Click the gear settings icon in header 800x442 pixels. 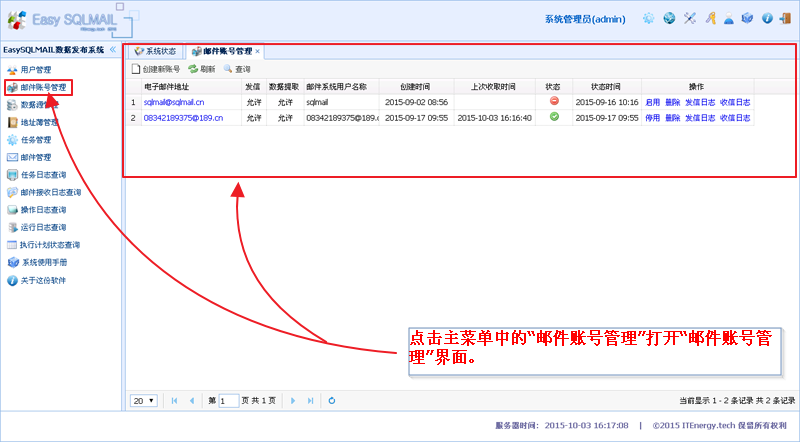tap(648, 19)
